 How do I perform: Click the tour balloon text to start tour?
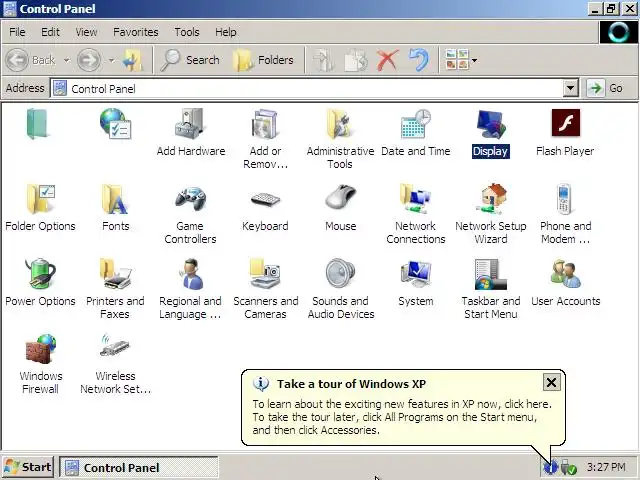pos(402,417)
